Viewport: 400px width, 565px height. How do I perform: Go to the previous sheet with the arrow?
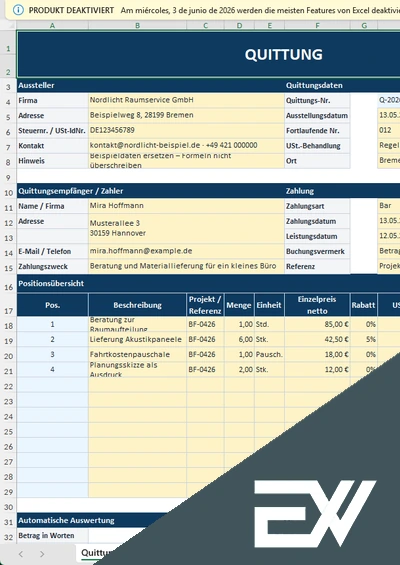tap(21, 554)
